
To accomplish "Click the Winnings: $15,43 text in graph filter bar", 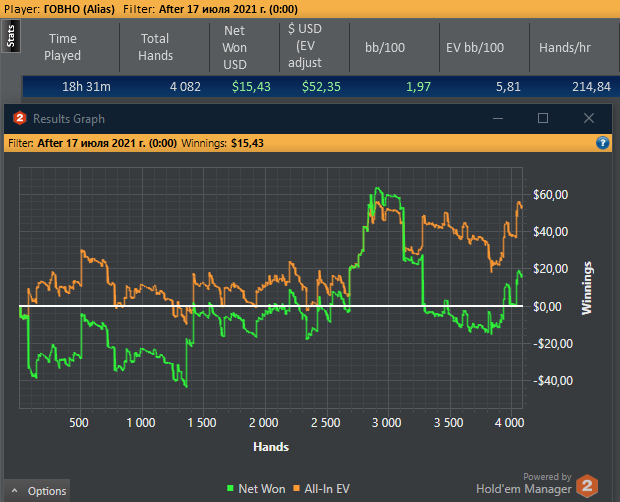I will point(222,143).
